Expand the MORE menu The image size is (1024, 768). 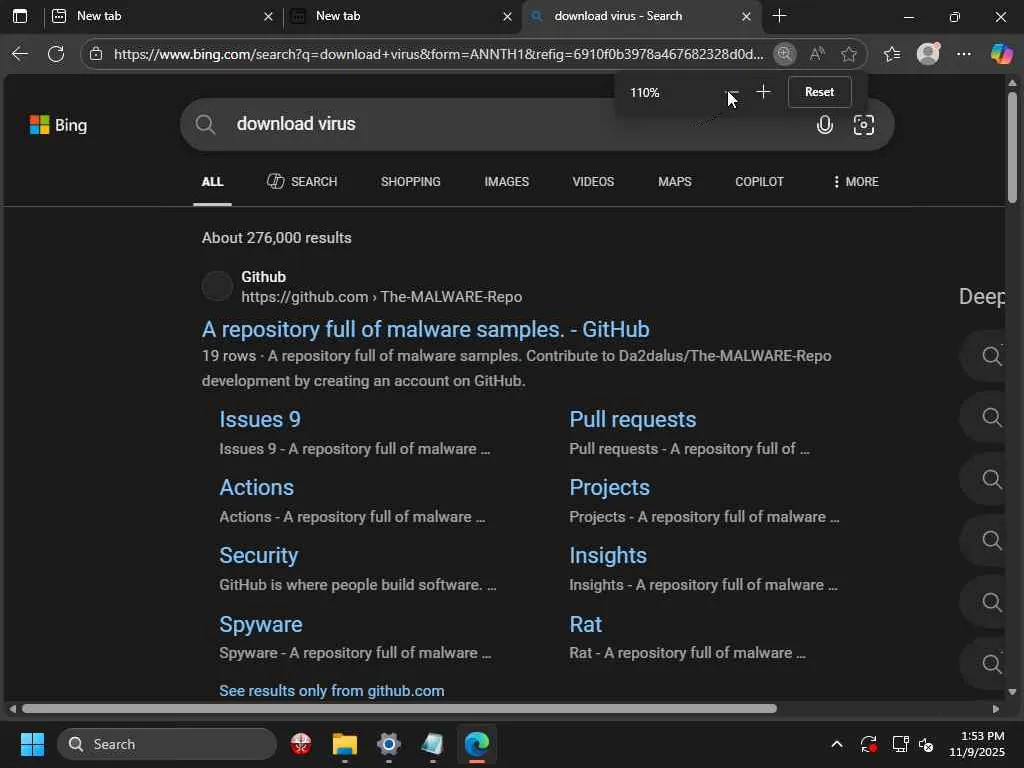[x=855, y=182]
